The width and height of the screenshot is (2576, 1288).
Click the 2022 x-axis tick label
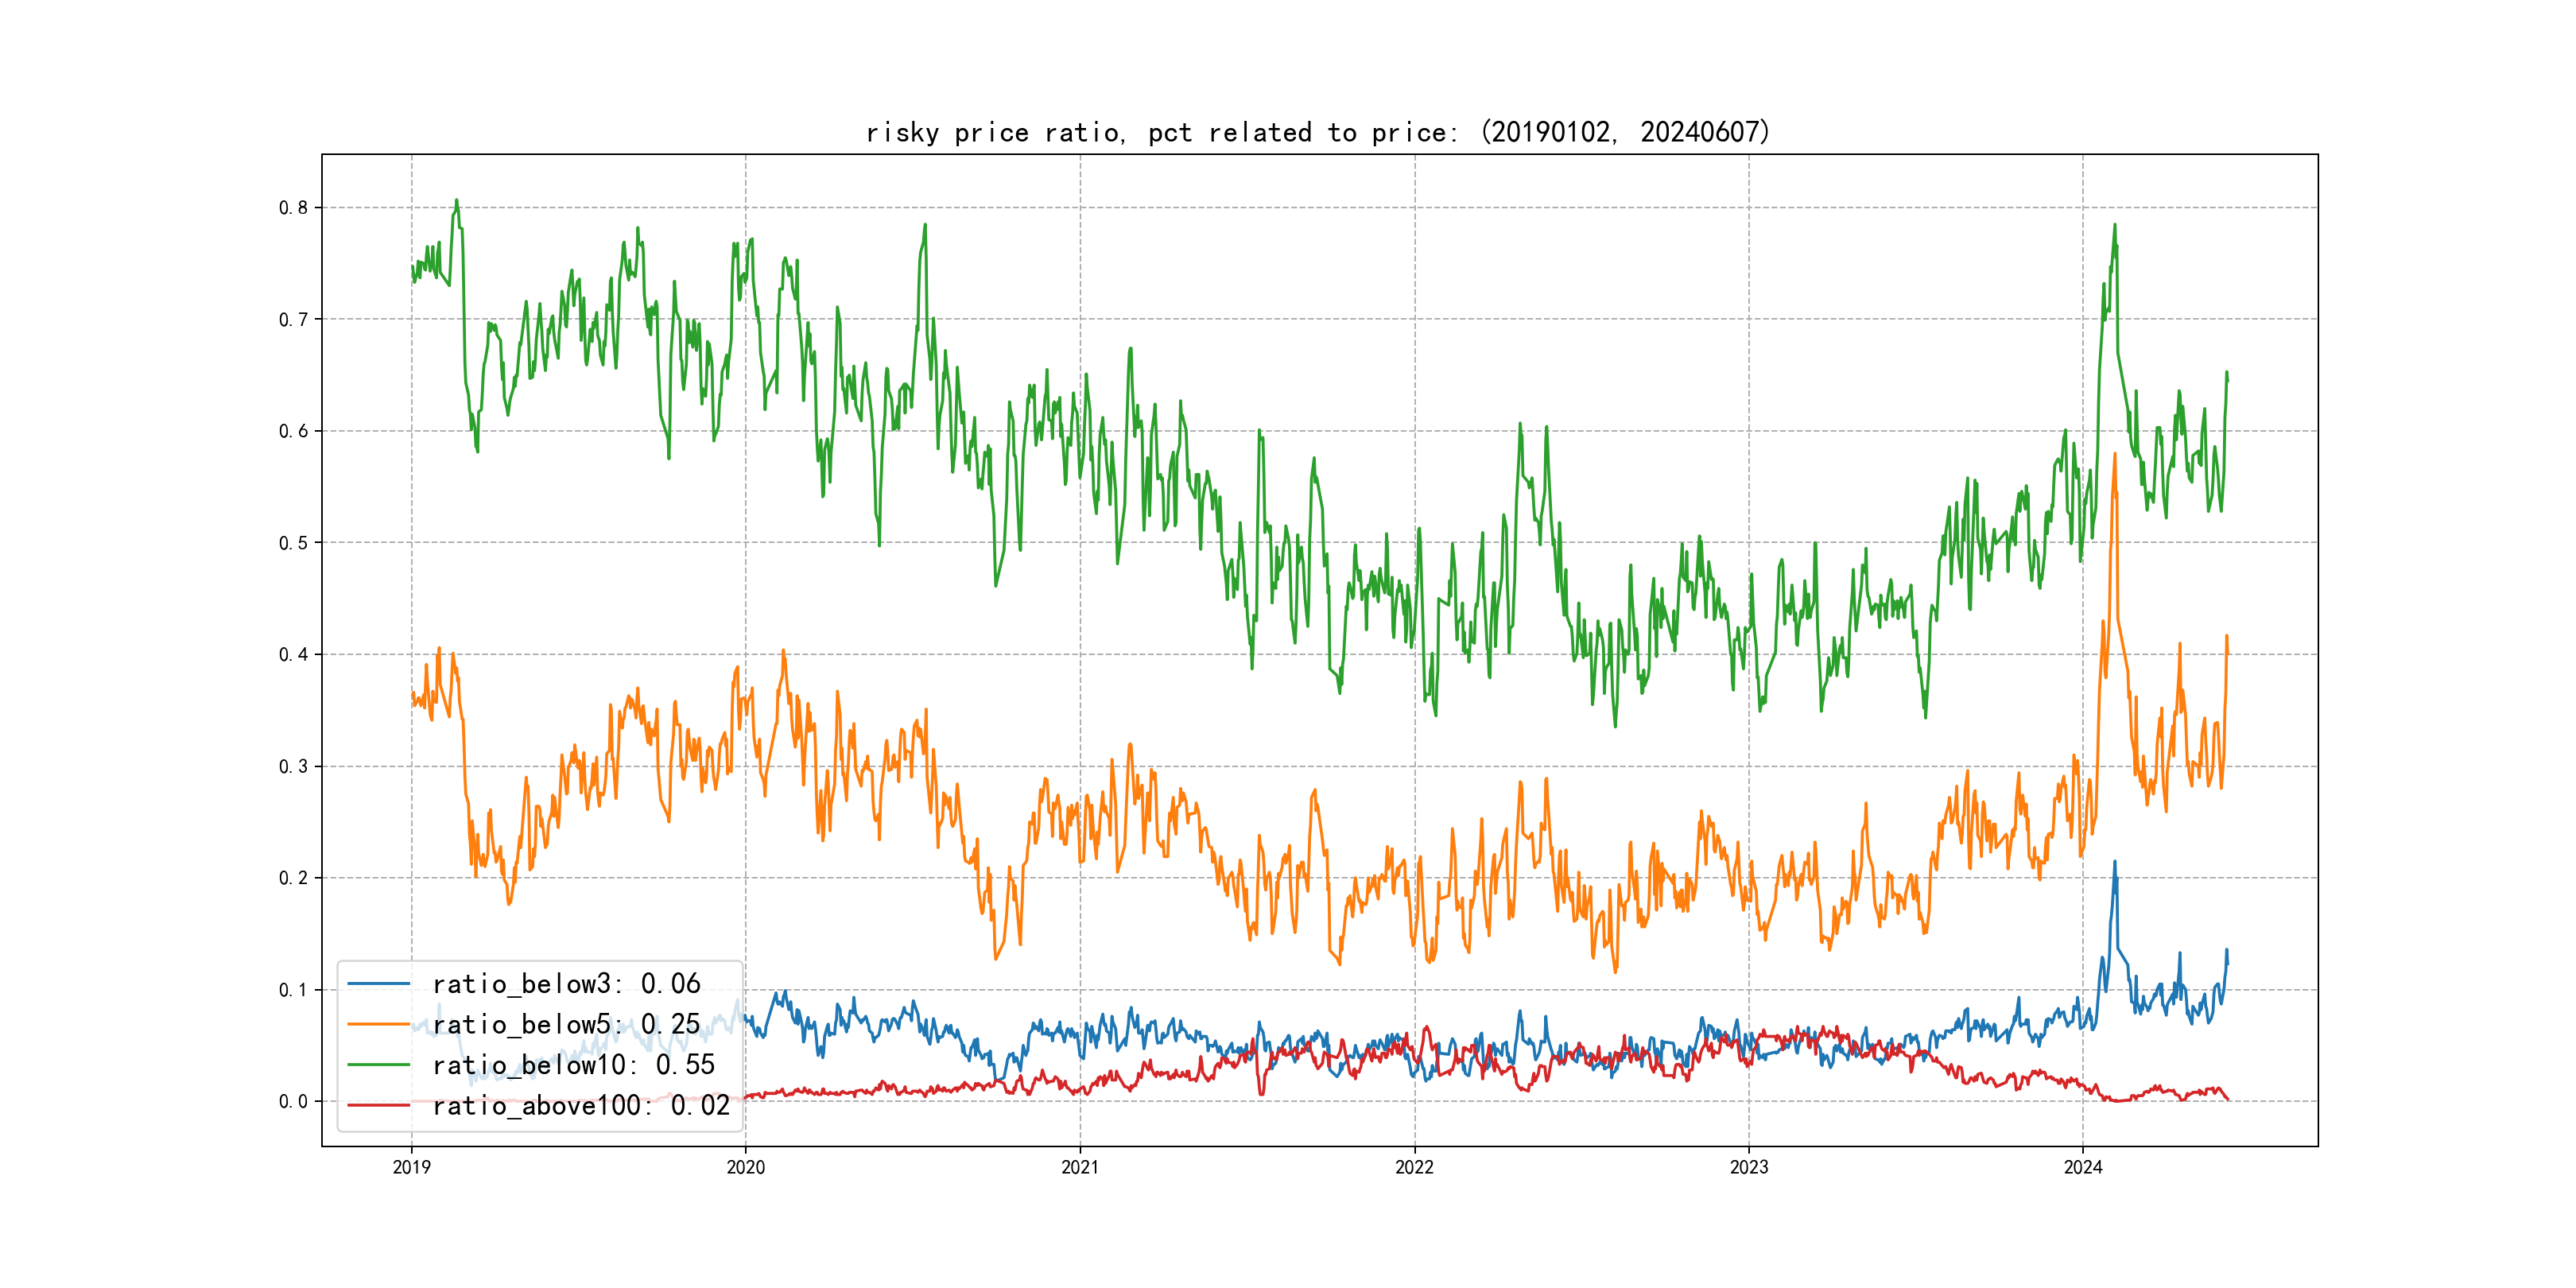(1414, 1167)
